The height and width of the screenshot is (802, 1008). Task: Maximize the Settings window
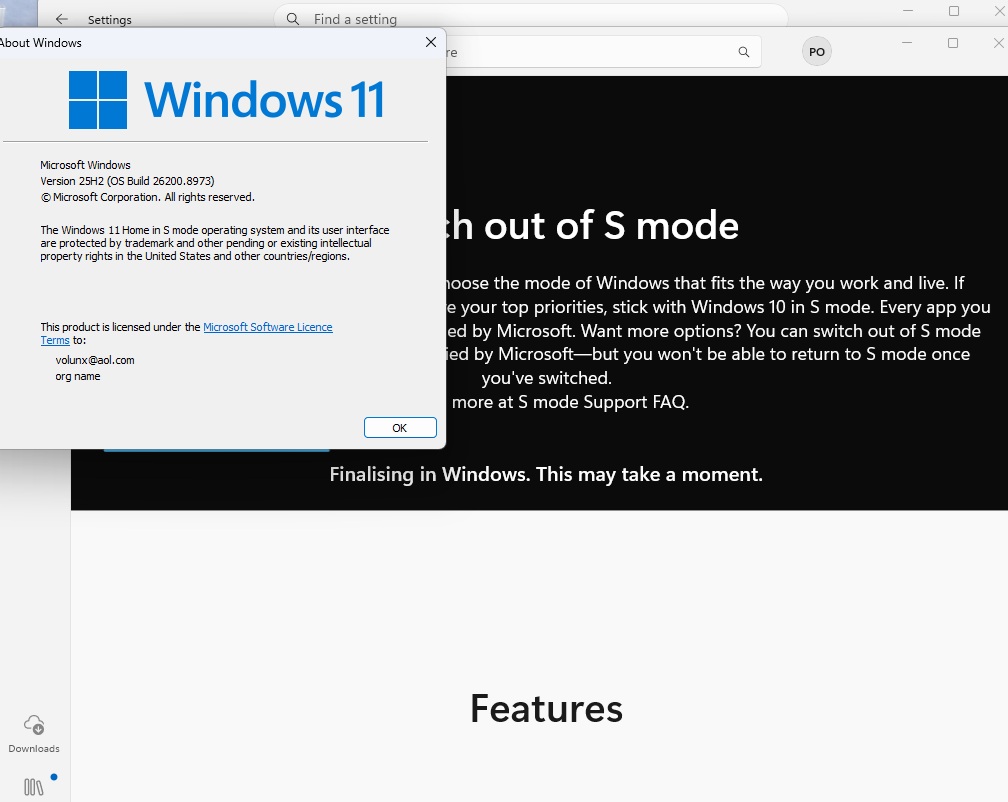tap(954, 11)
